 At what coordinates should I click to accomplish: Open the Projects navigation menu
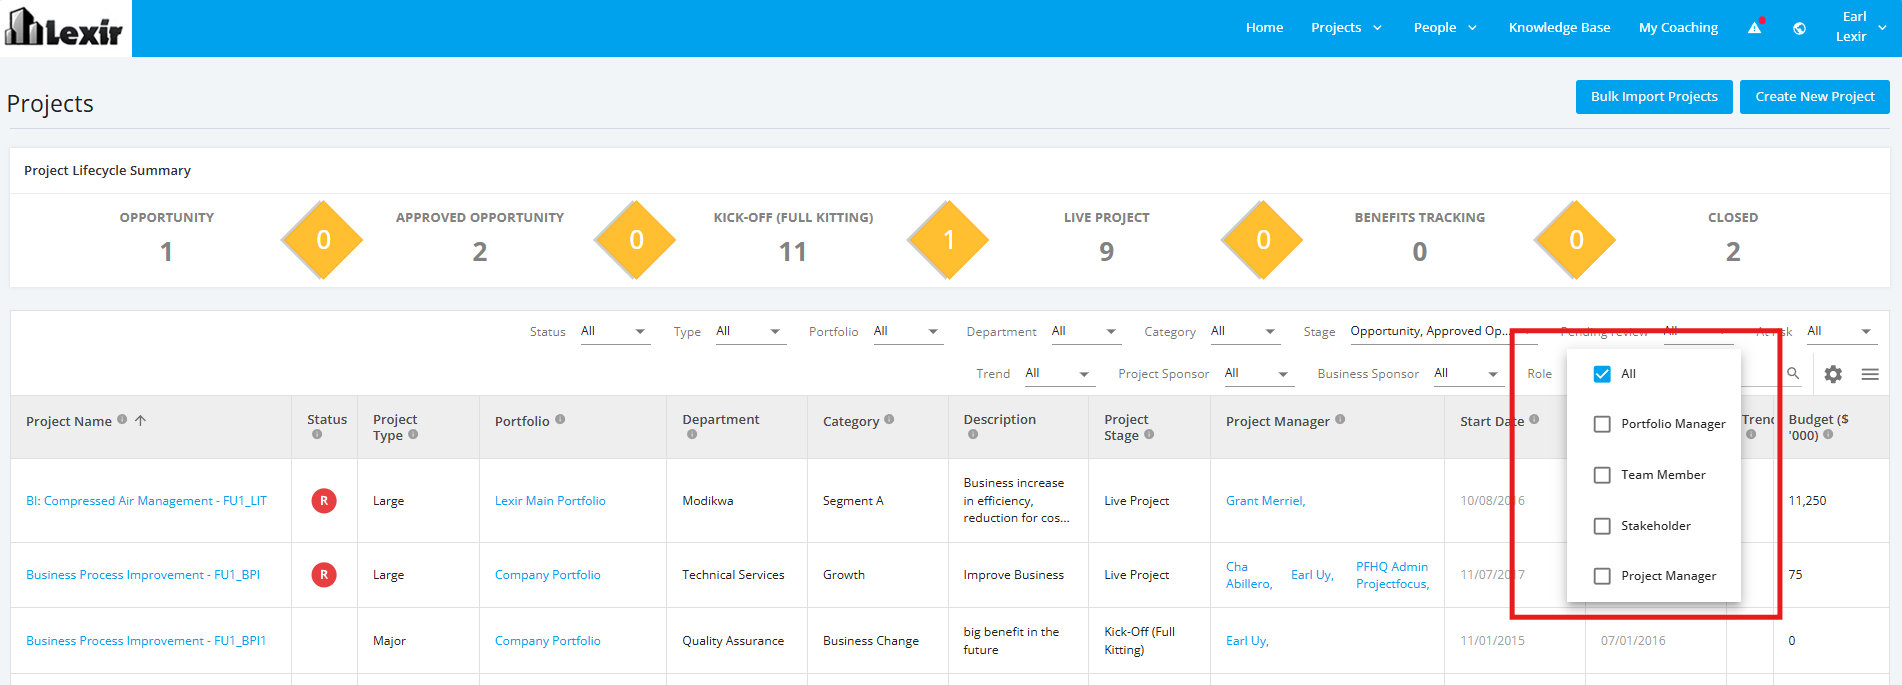[x=1346, y=28]
